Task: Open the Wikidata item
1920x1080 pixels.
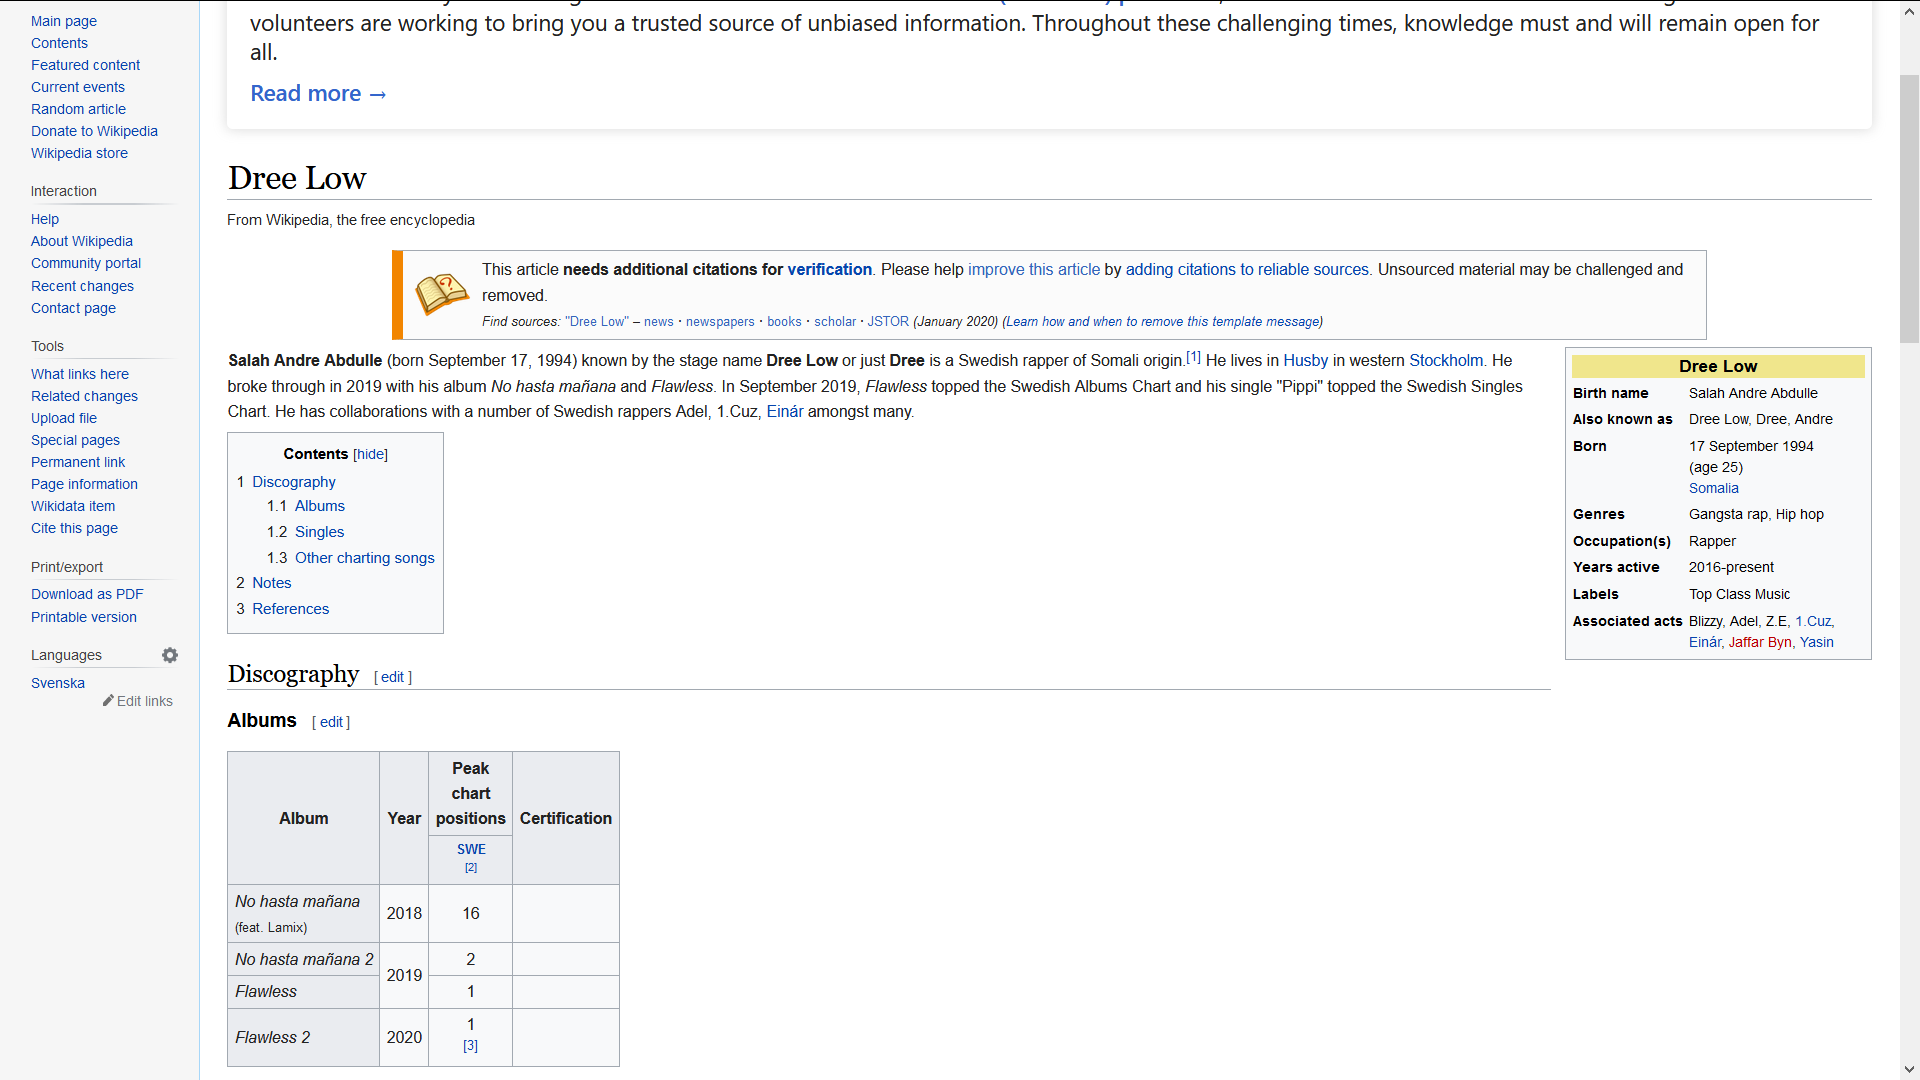Action: click(x=73, y=506)
